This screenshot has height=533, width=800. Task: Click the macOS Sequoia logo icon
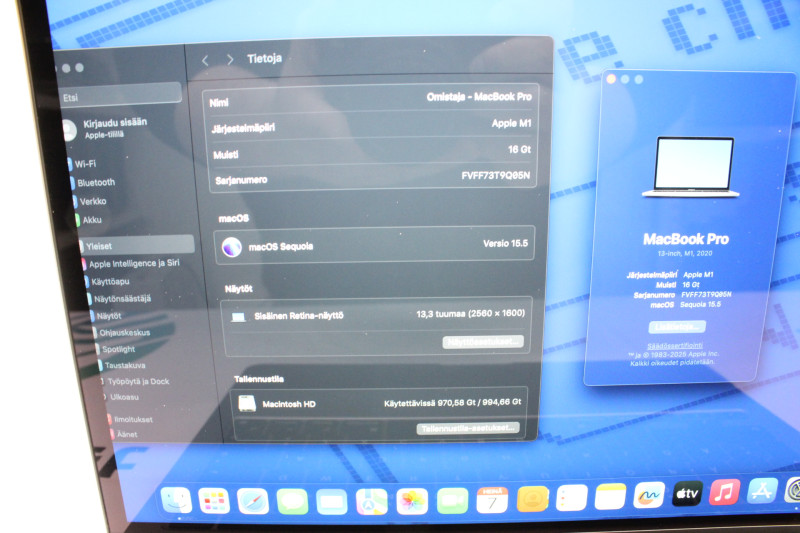click(232, 247)
